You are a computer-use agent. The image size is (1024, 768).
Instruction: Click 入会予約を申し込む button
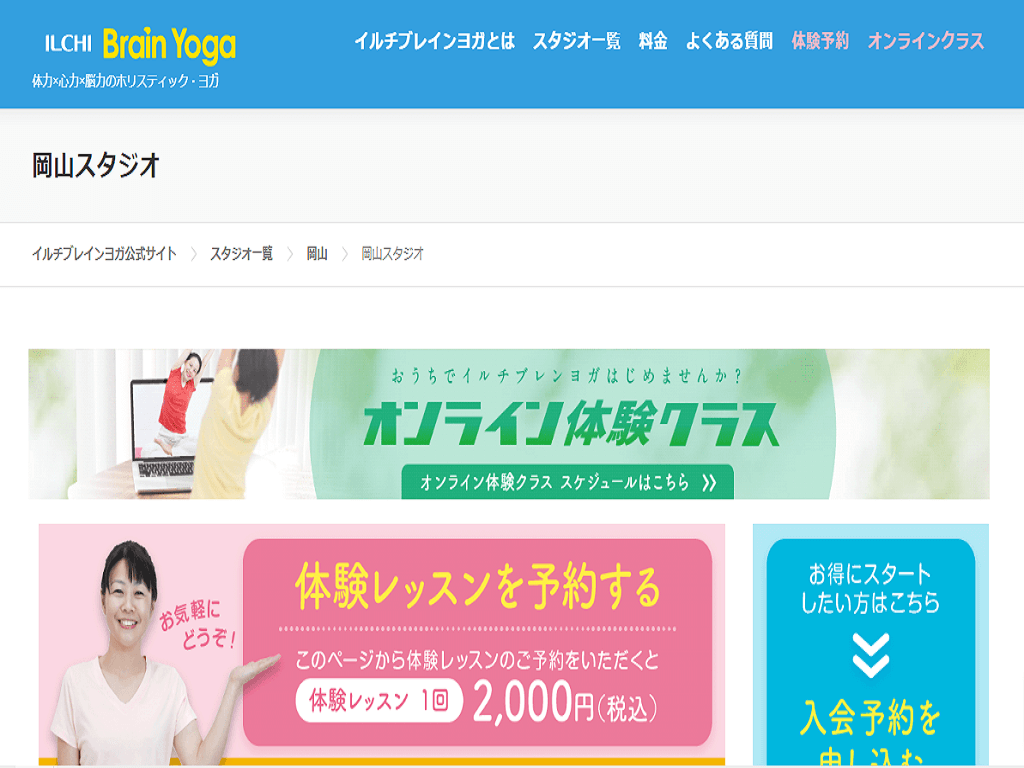[871, 731]
